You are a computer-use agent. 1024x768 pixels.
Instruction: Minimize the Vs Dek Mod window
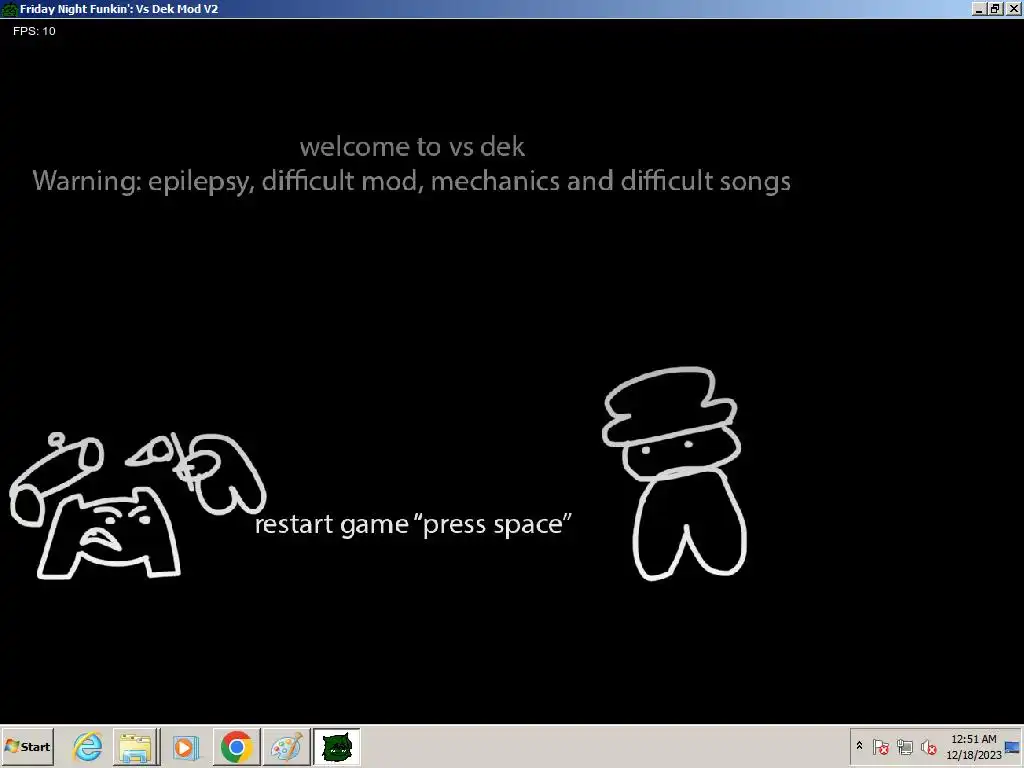pos(979,9)
